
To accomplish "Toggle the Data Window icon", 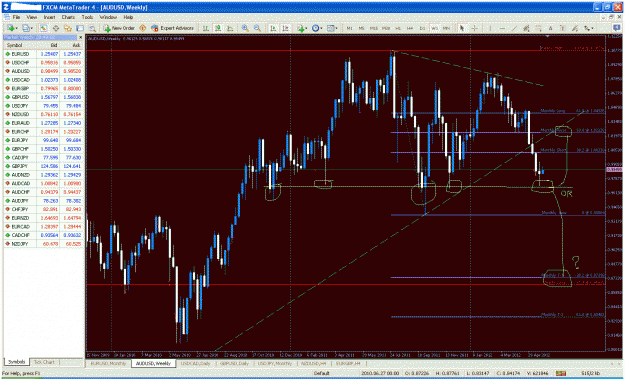I will pyautogui.click(x=56, y=28).
